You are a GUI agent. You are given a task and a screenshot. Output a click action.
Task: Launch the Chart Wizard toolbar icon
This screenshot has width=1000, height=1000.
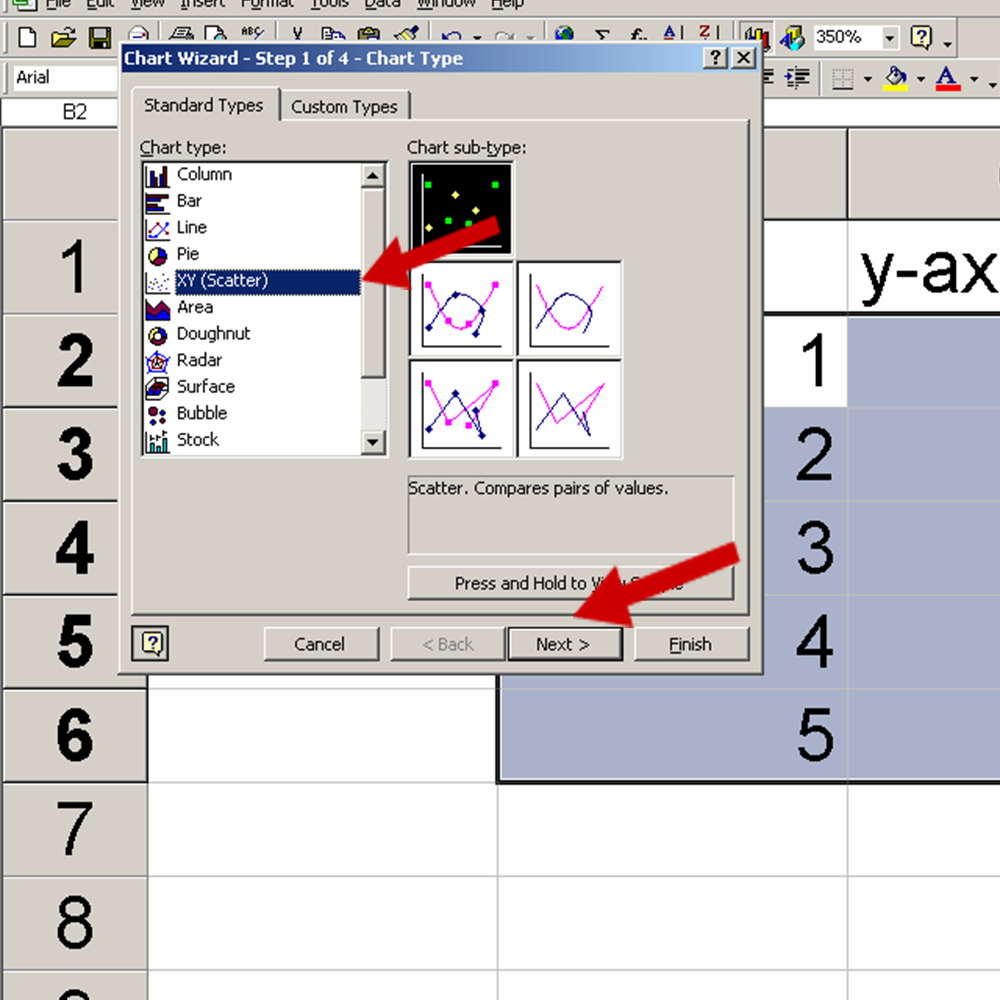756,37
